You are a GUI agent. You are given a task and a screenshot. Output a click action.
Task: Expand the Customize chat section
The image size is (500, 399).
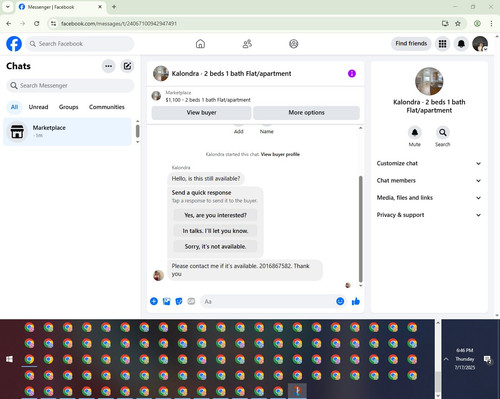(x=429, y=163)
